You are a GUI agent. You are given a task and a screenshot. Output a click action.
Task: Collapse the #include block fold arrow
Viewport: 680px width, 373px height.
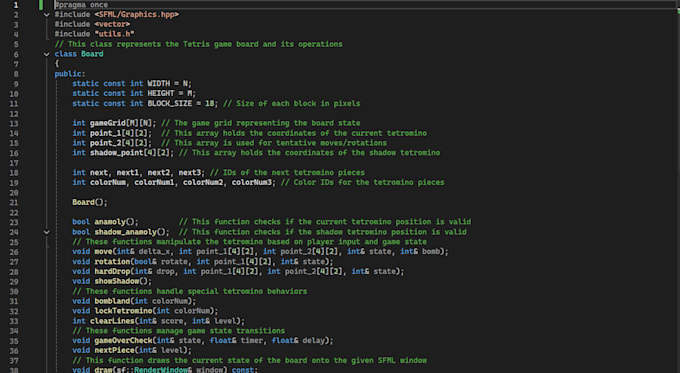click(x=46, y=15)
